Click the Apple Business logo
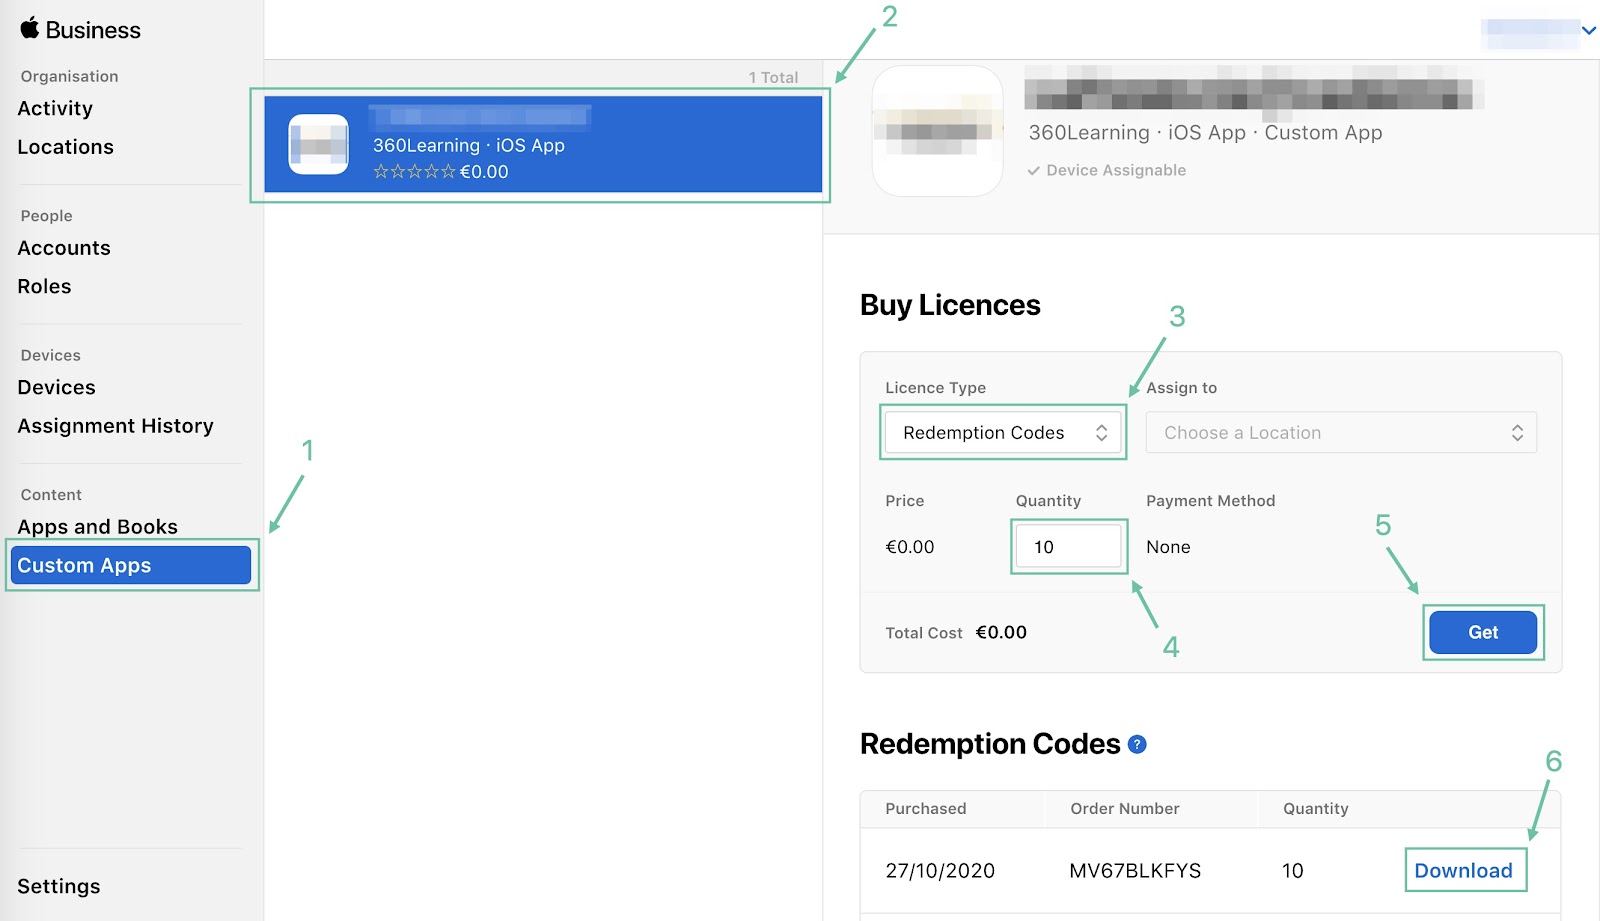 [80, 29]
